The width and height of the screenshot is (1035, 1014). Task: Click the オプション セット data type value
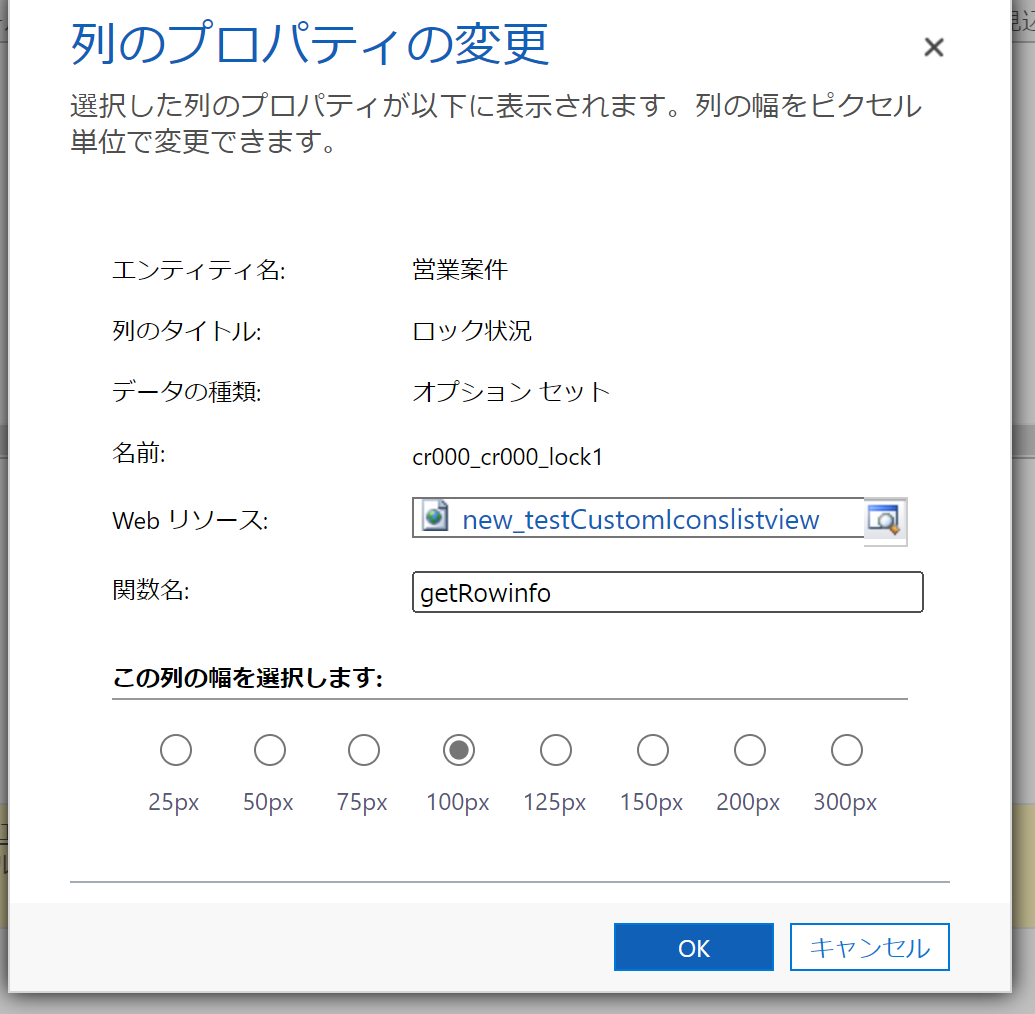[511, 392]
